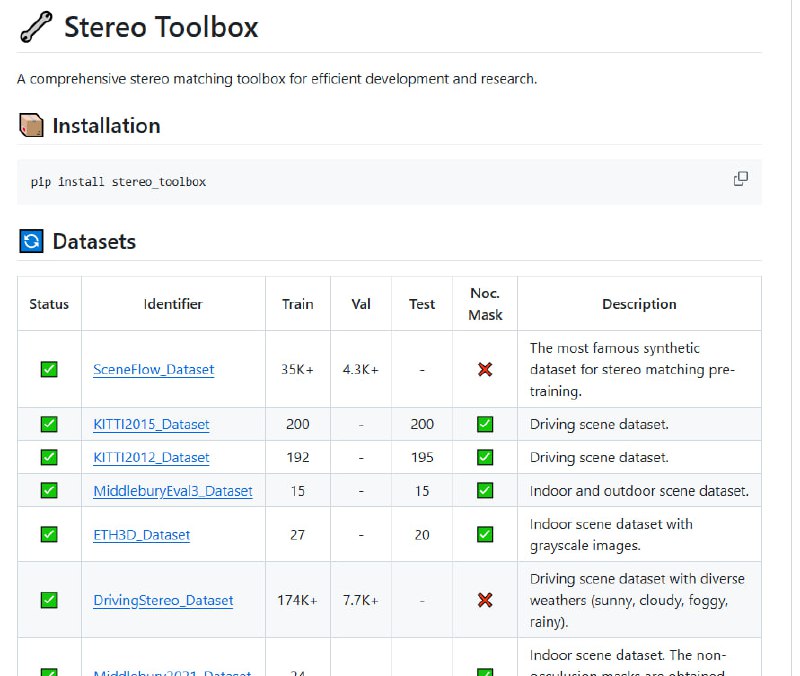
Task: Toggle the Noc. Mask checkmark for KITTI2012_Dataset
Action: pyautogui.click(x=485, y=457)
